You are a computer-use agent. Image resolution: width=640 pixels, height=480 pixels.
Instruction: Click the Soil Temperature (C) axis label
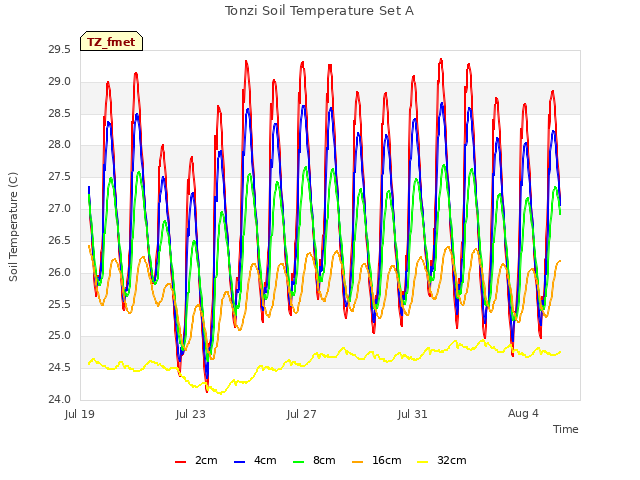pos(13,227)
